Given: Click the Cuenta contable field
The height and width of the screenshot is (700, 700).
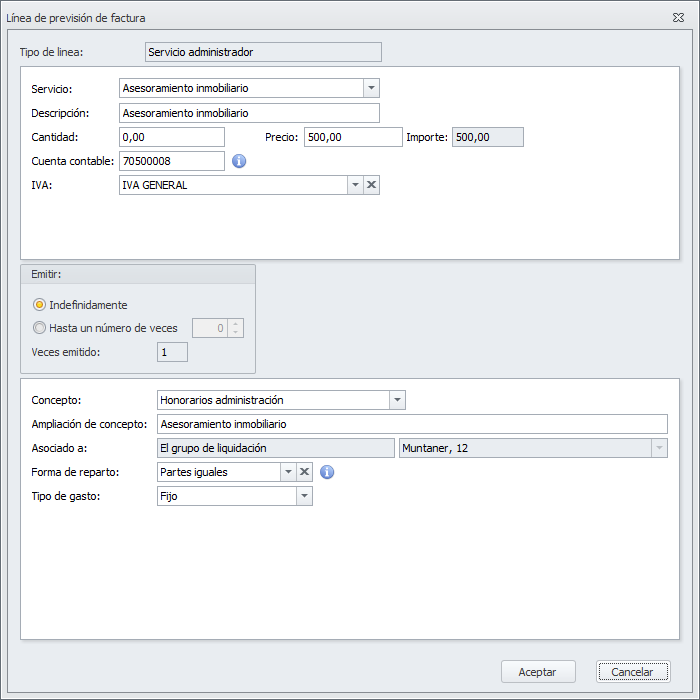Looking at the screenshot, I should (x=171, y=161).
